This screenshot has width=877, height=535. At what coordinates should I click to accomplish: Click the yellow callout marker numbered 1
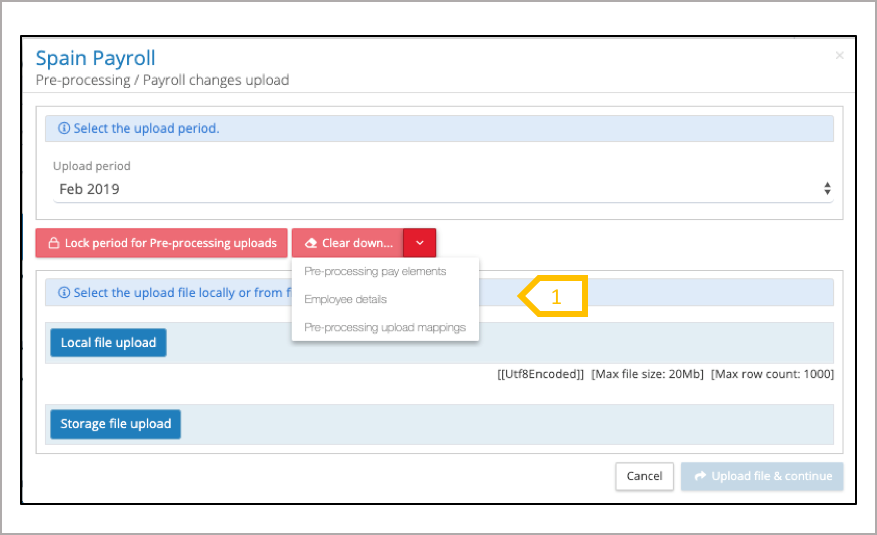coord(553,297)
